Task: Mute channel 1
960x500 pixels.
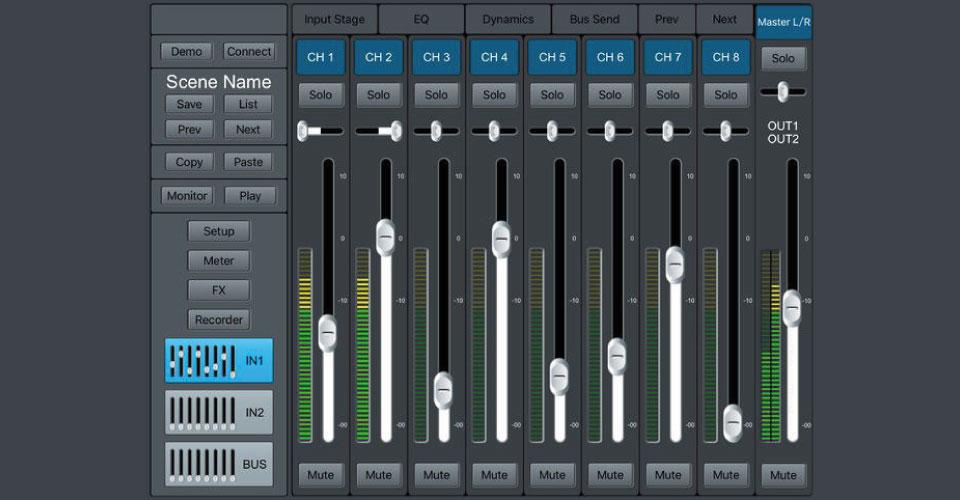Action: (x=320, y=475)
